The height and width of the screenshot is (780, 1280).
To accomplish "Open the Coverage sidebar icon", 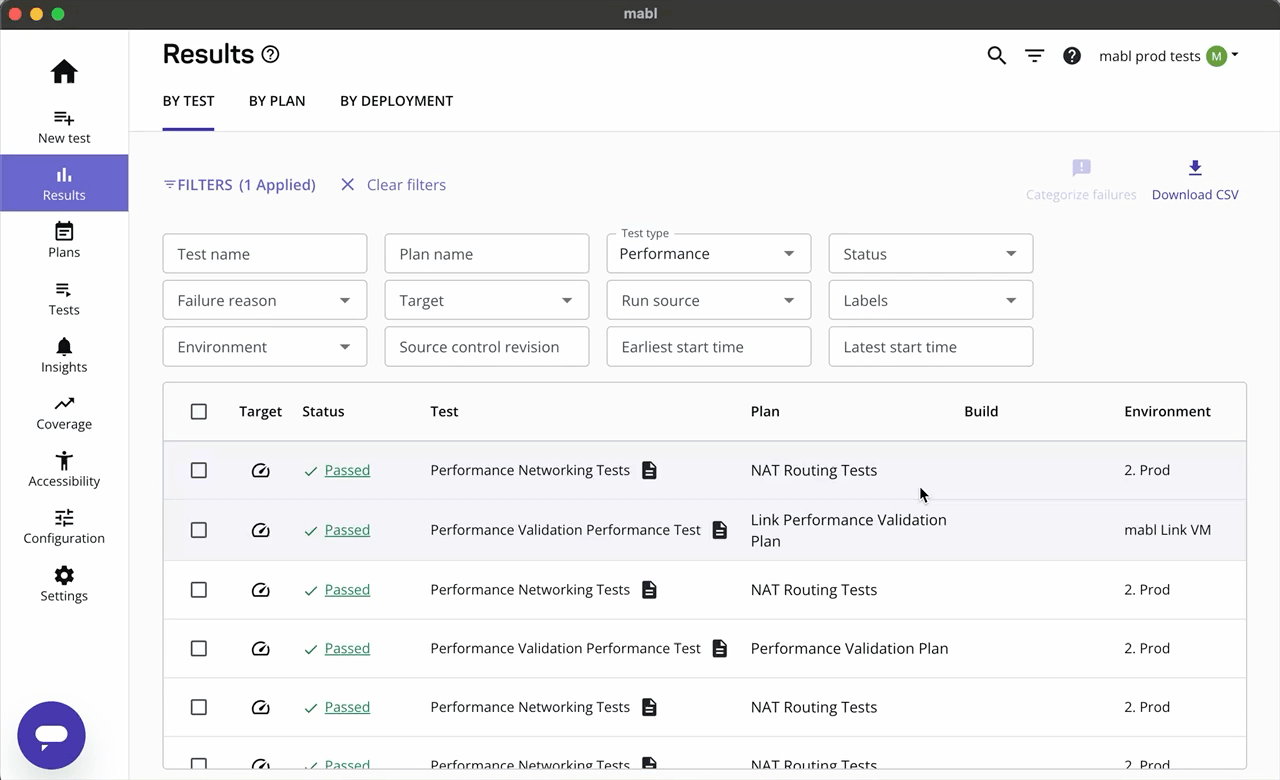I will pos(64,412).
